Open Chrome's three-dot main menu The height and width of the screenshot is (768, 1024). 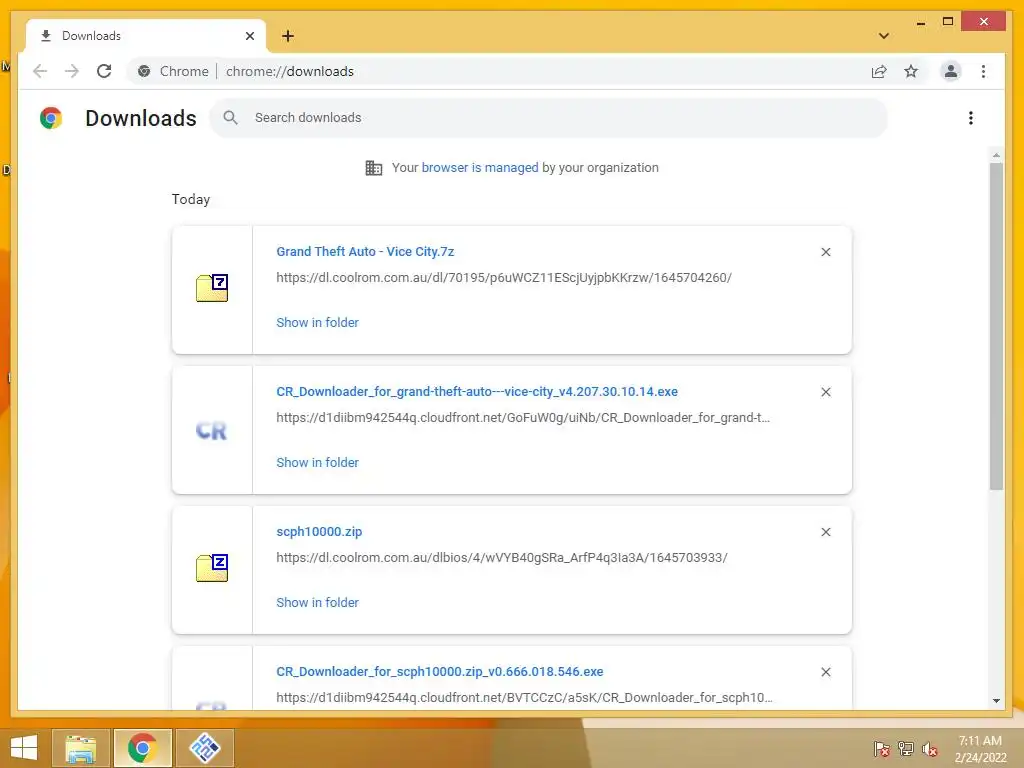(x=984, y=71)
